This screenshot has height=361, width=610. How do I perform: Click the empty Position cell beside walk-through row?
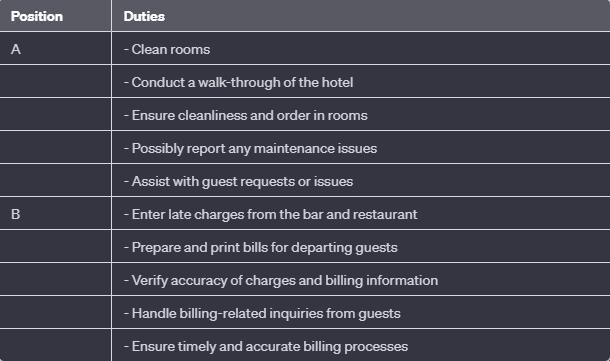55,82
